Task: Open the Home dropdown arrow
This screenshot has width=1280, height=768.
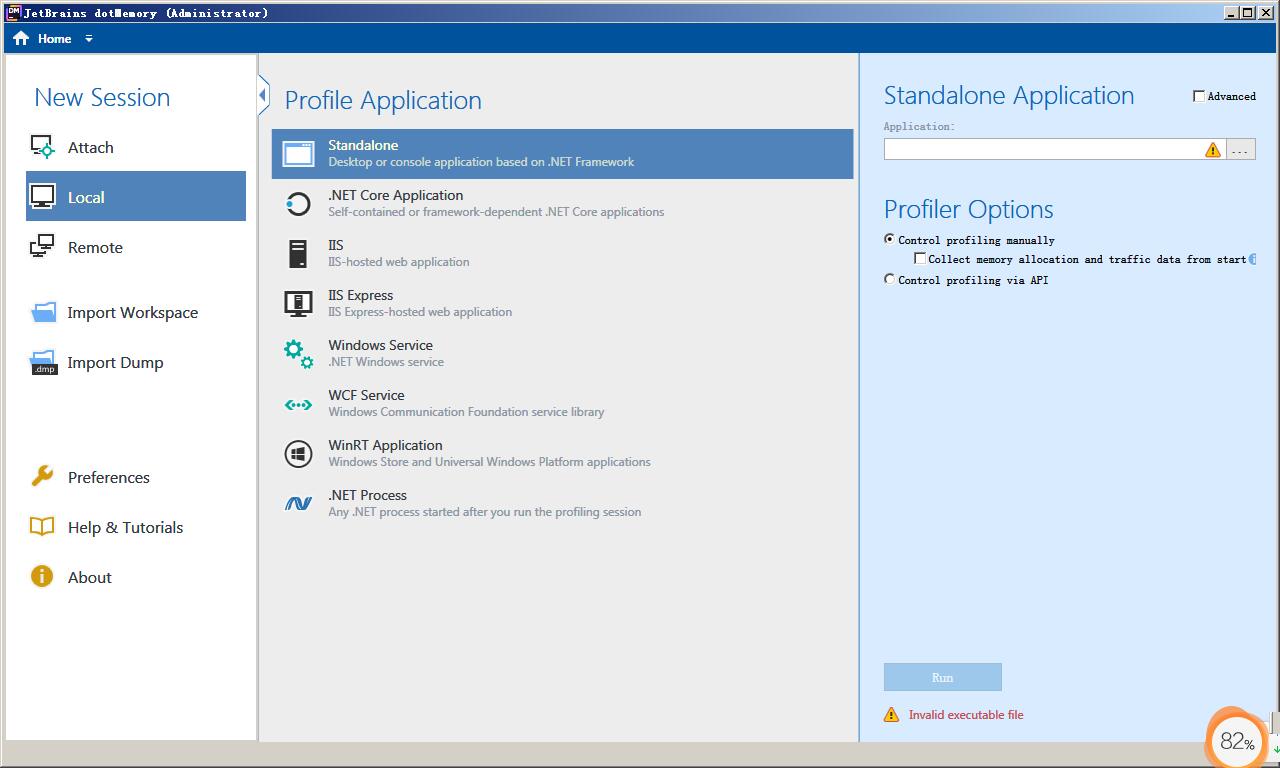Action: click(x=88, y=39)
